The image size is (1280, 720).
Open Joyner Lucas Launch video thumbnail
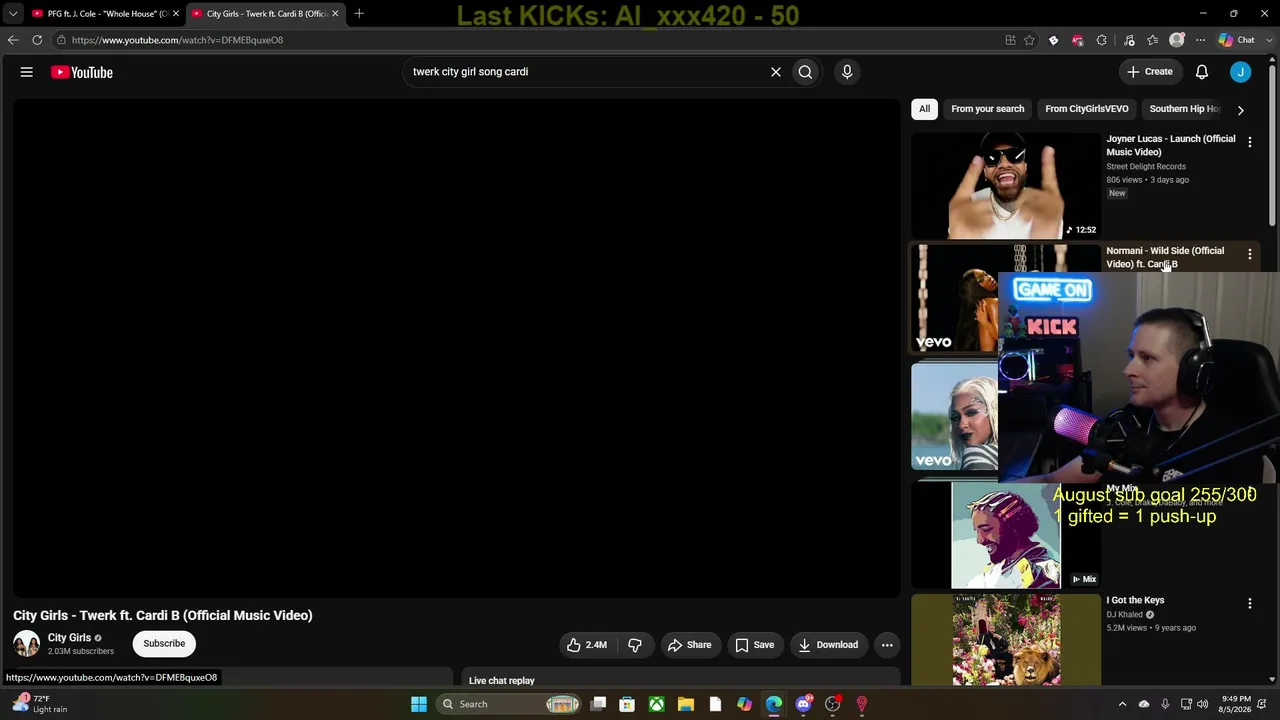point(1005,186)
